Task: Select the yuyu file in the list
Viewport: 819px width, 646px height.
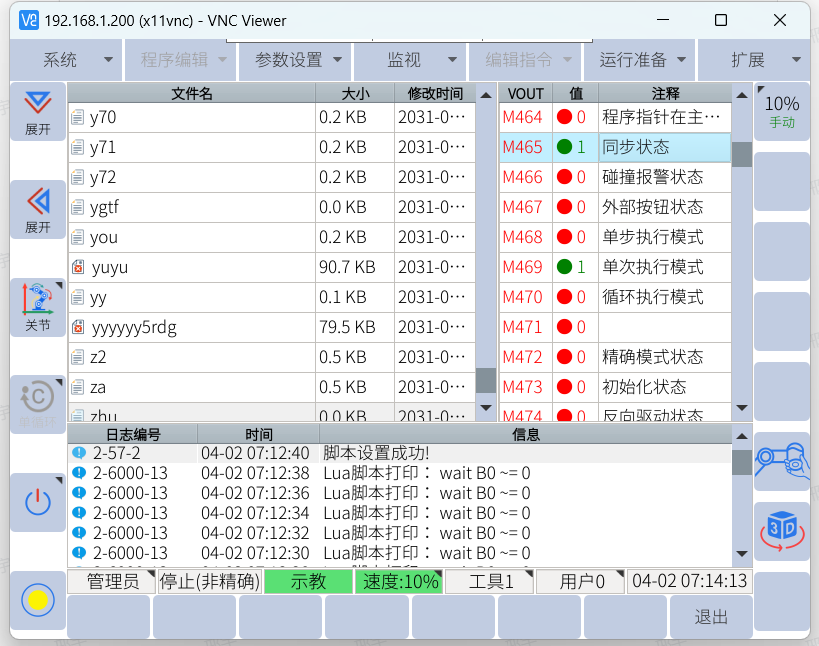Action: click(110, 267)
